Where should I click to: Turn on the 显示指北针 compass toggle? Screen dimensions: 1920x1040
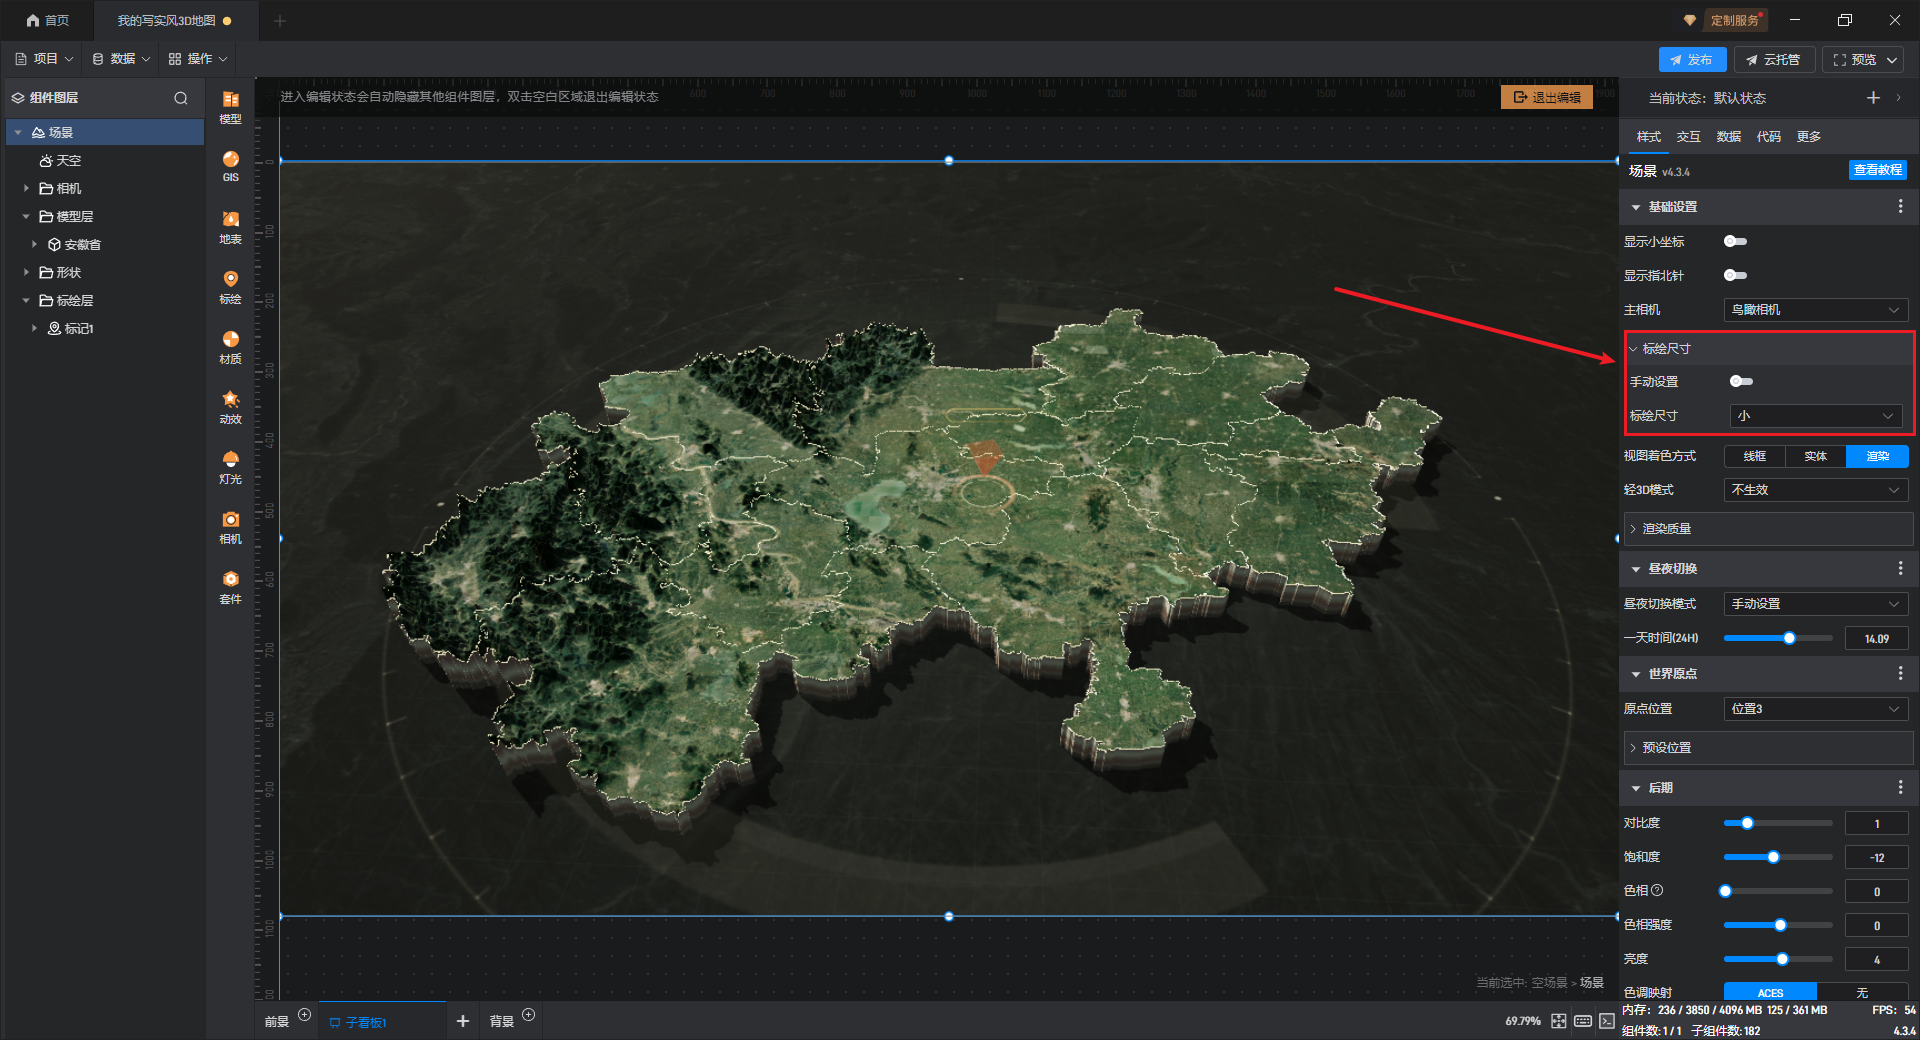click(x=1735, y=275)
